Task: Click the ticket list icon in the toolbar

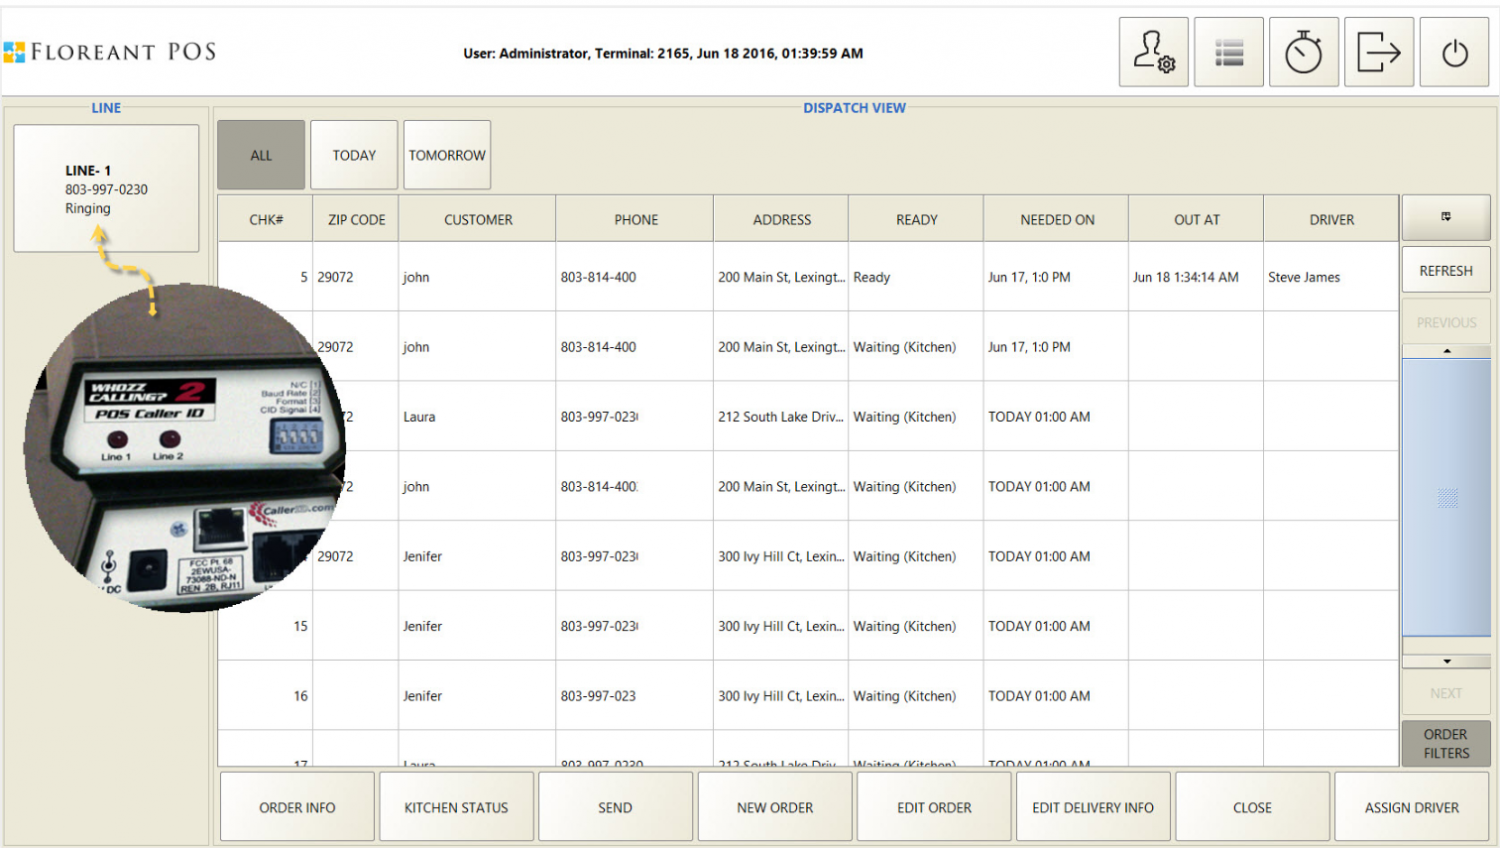Action: pyautogui.click(x=1228, y=51)
